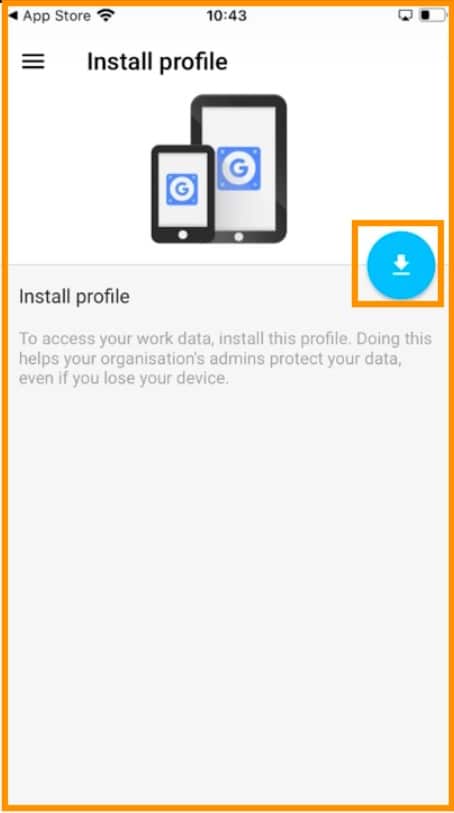Tap the Wi-Fi status icon
This screenshot has width=454, height=813.
106,16
